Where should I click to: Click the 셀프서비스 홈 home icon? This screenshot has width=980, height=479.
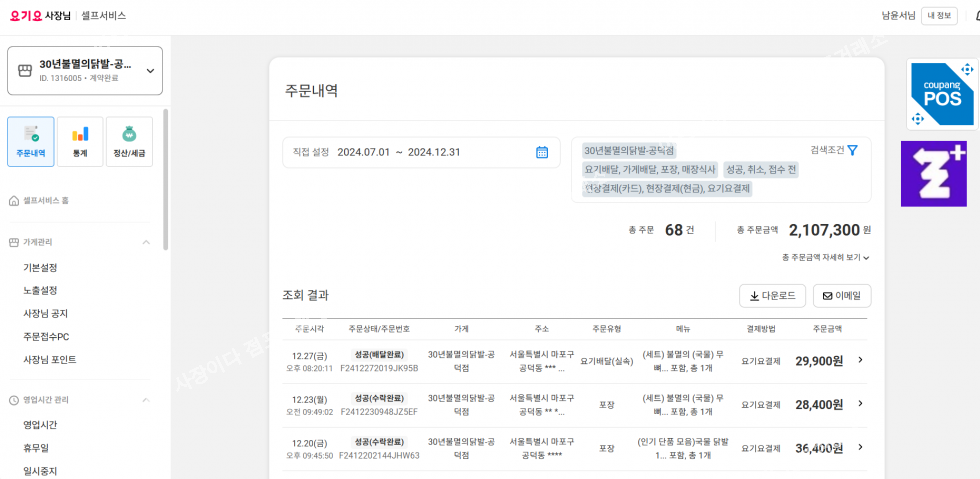(x=14, y=201)
